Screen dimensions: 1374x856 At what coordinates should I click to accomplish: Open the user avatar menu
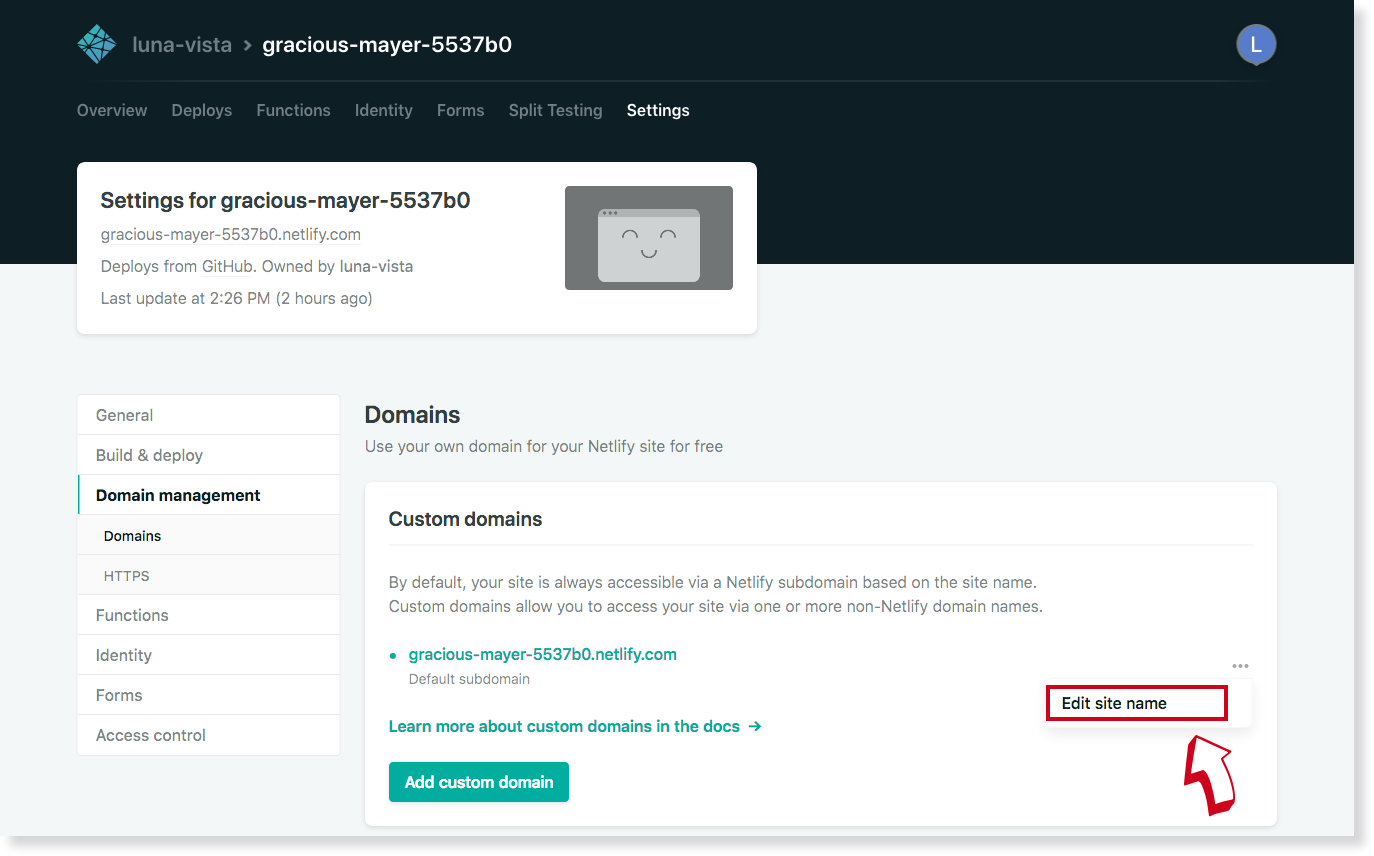pos(1256,44)
